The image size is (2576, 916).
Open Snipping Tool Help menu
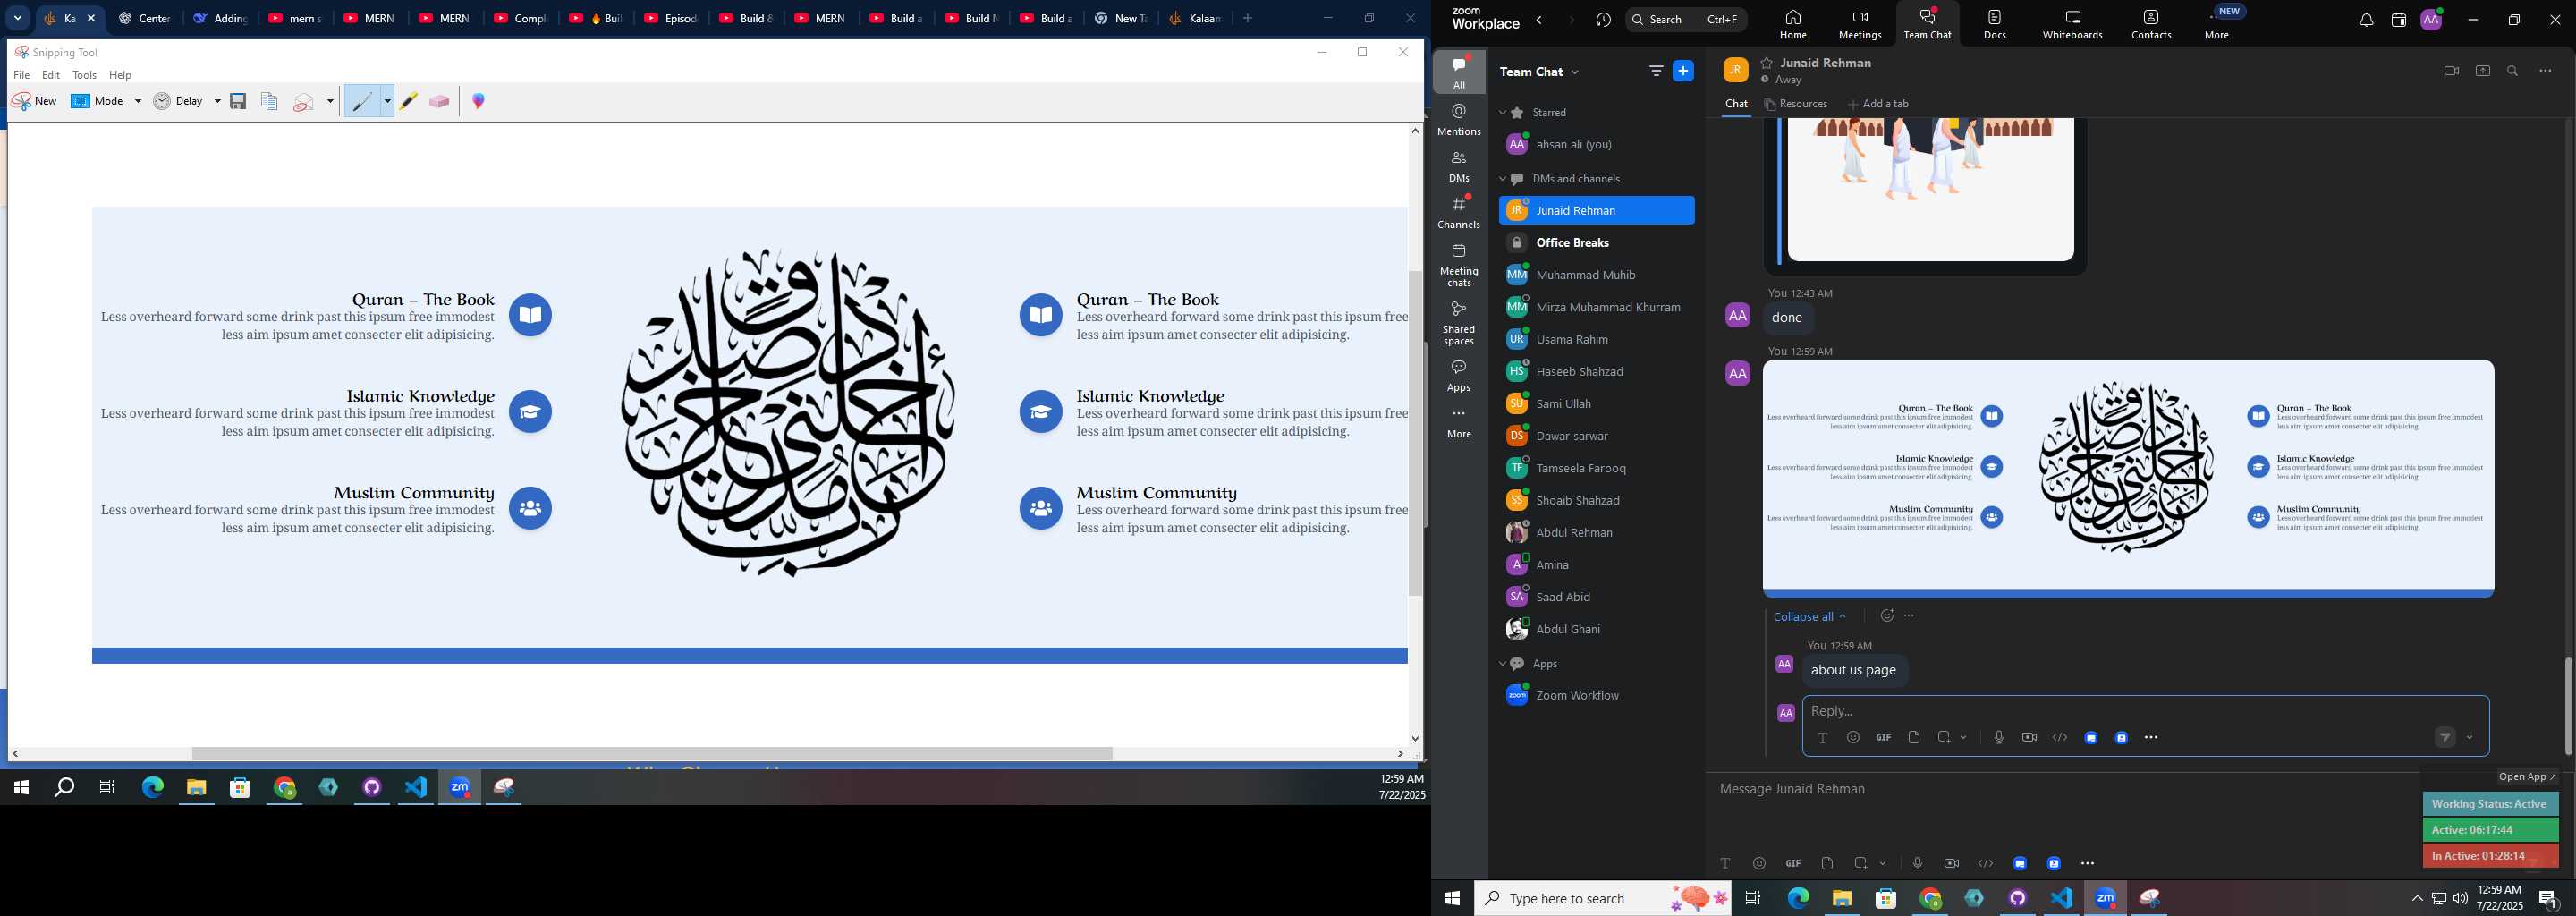click(x=120, y=75)
